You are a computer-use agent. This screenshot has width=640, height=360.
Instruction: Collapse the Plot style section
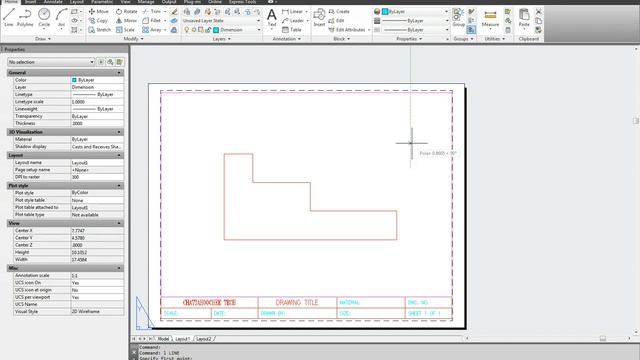119,186
